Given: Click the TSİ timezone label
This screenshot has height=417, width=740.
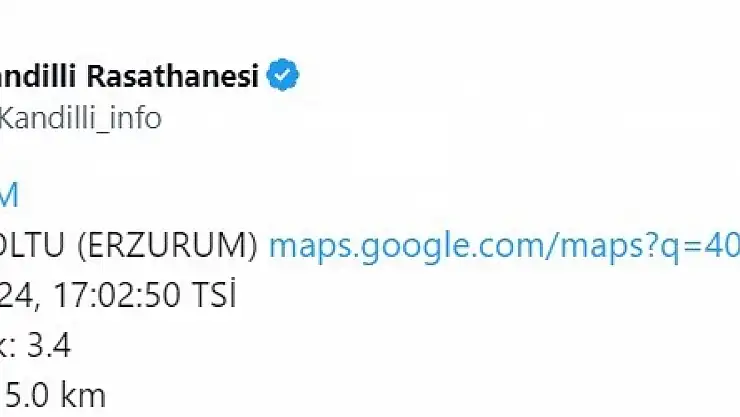Looking at the screenshot, I should (x=214, y=293).
